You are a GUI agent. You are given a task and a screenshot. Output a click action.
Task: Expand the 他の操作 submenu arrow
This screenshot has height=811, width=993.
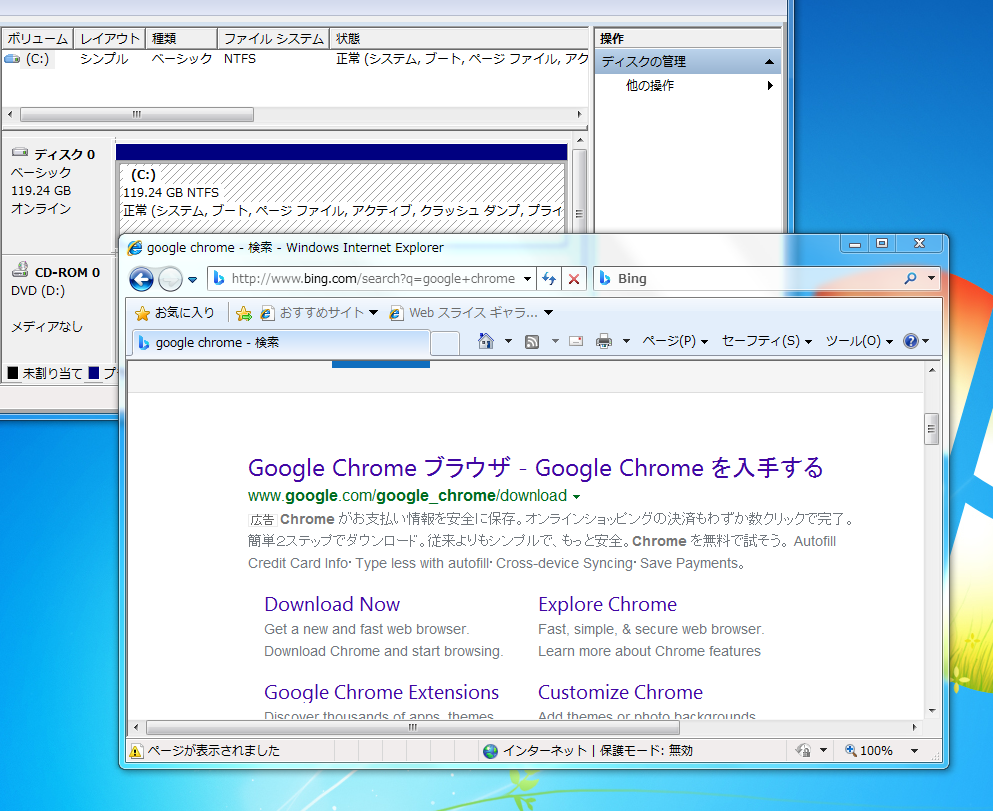pyautogui.click(x=770, y=85)
